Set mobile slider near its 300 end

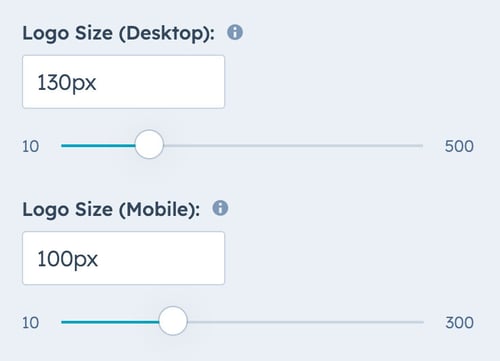coord(419,322)
